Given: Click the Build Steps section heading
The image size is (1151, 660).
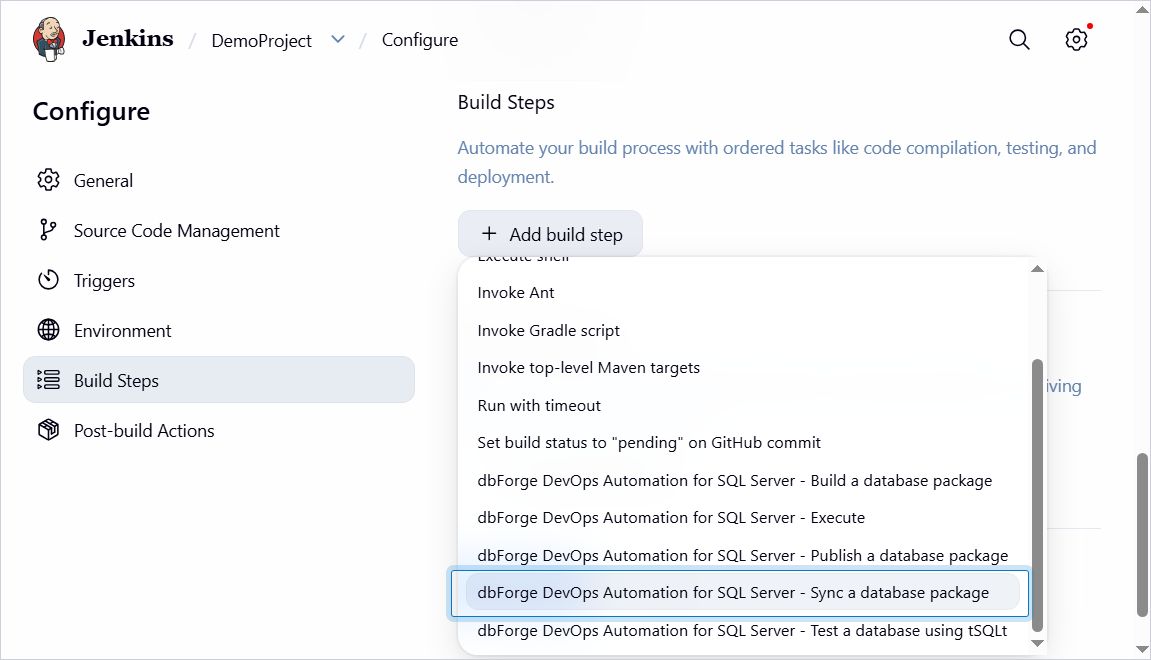Looking at the screenshot, I should (506, 103).
